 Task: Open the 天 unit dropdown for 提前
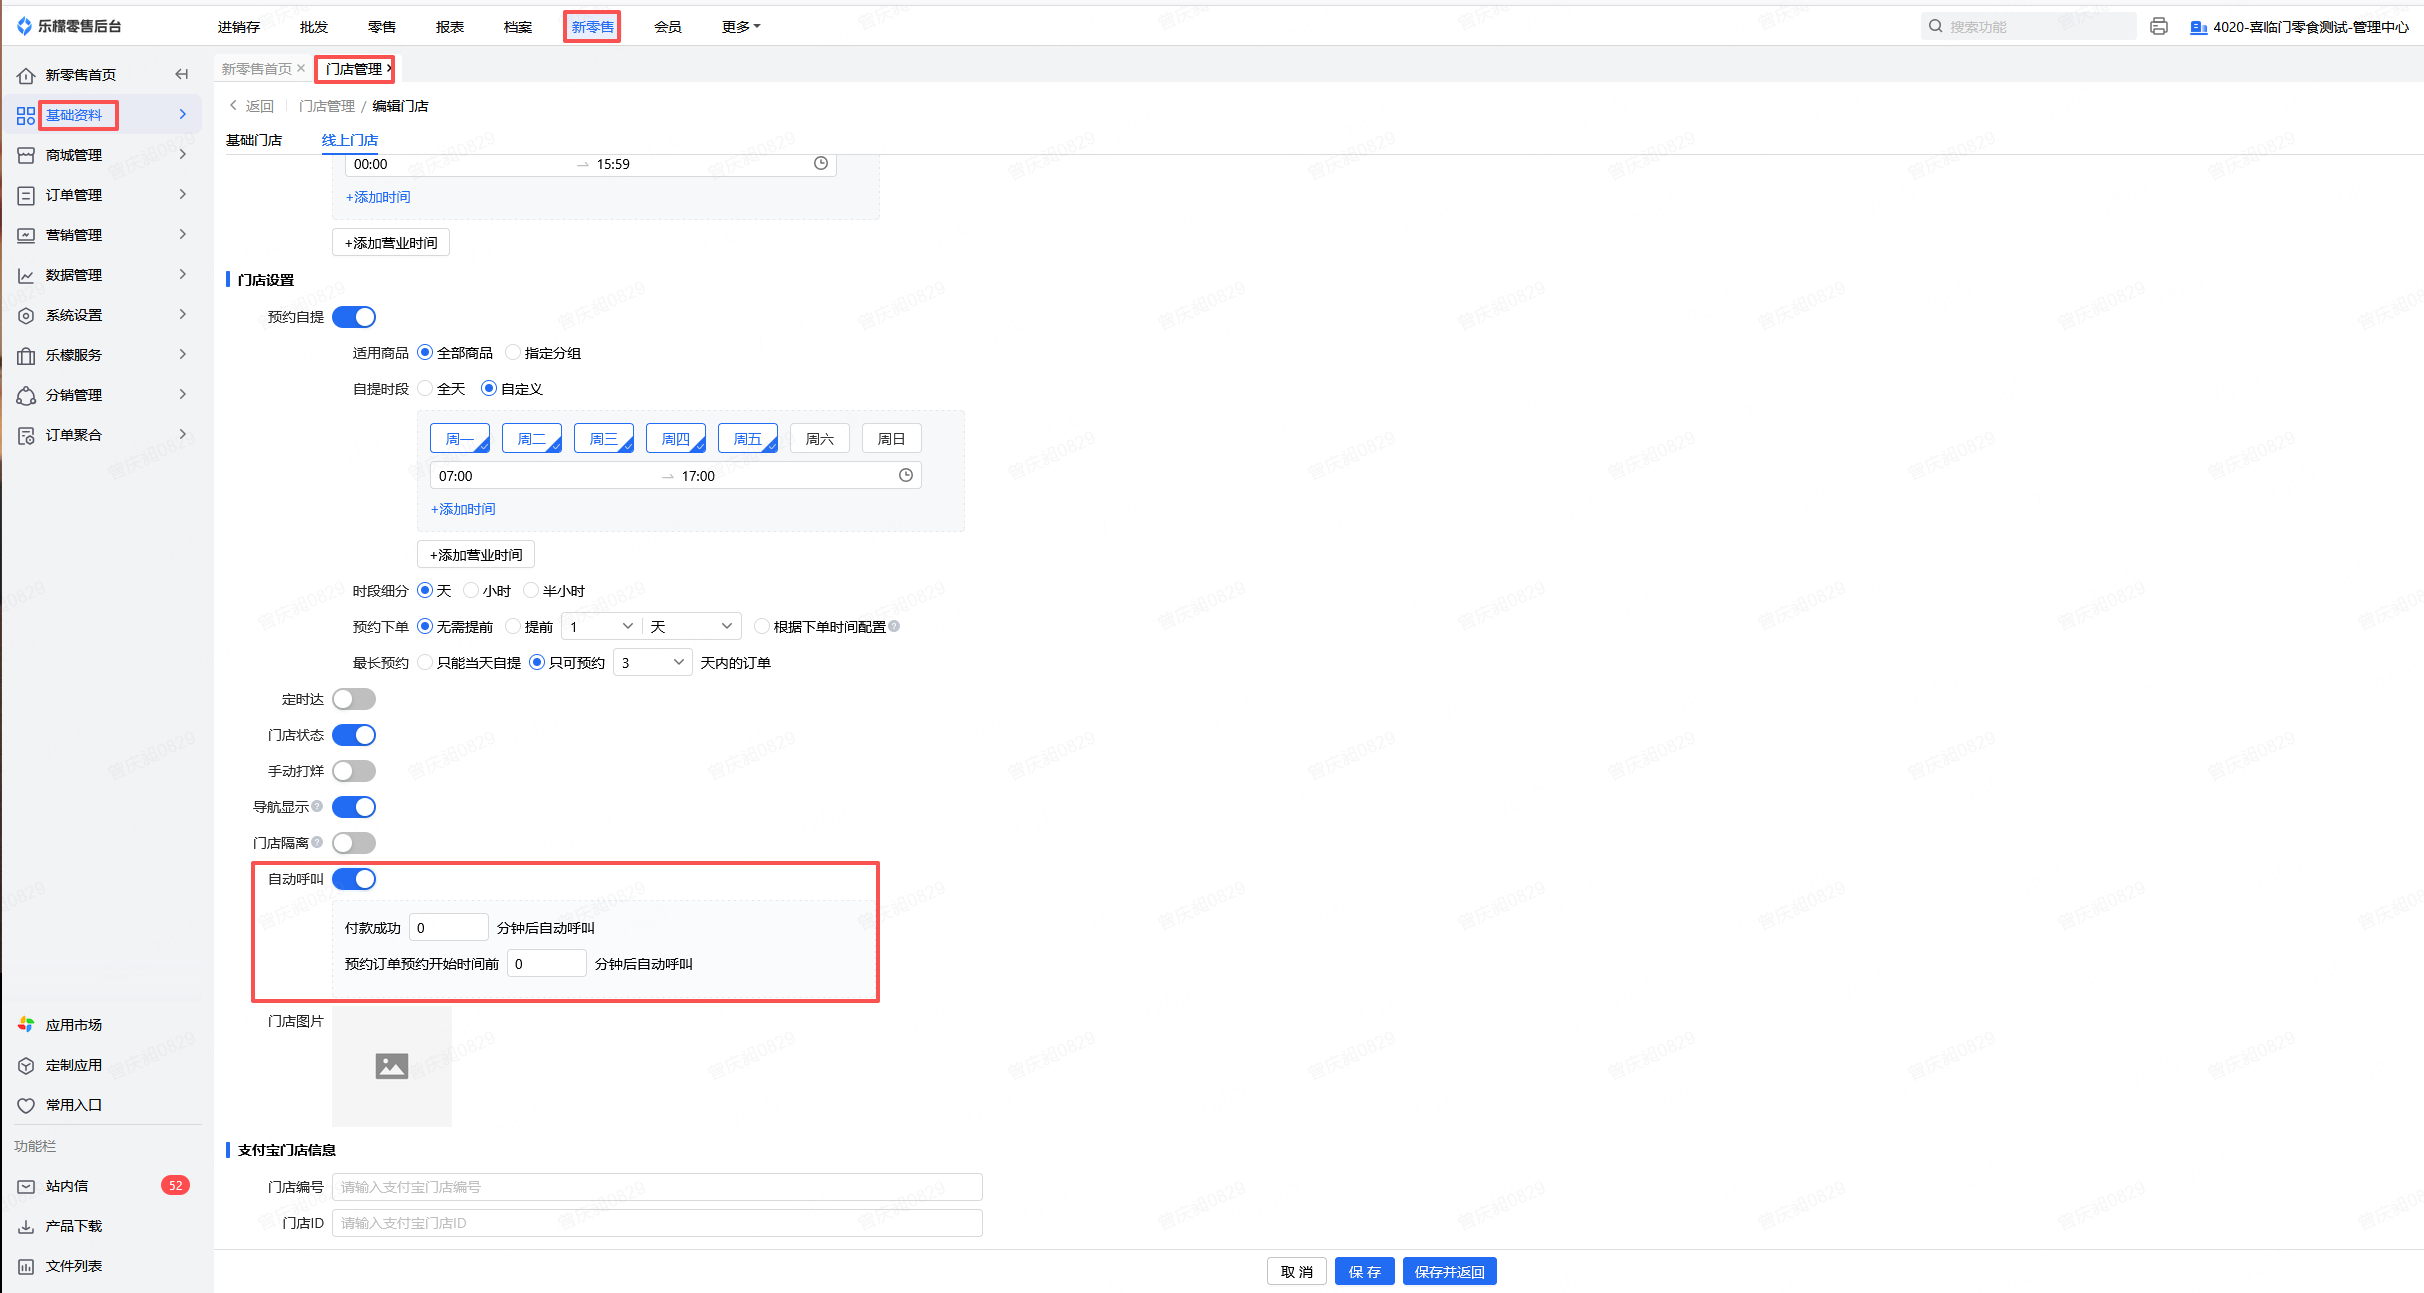pos(692,627)
